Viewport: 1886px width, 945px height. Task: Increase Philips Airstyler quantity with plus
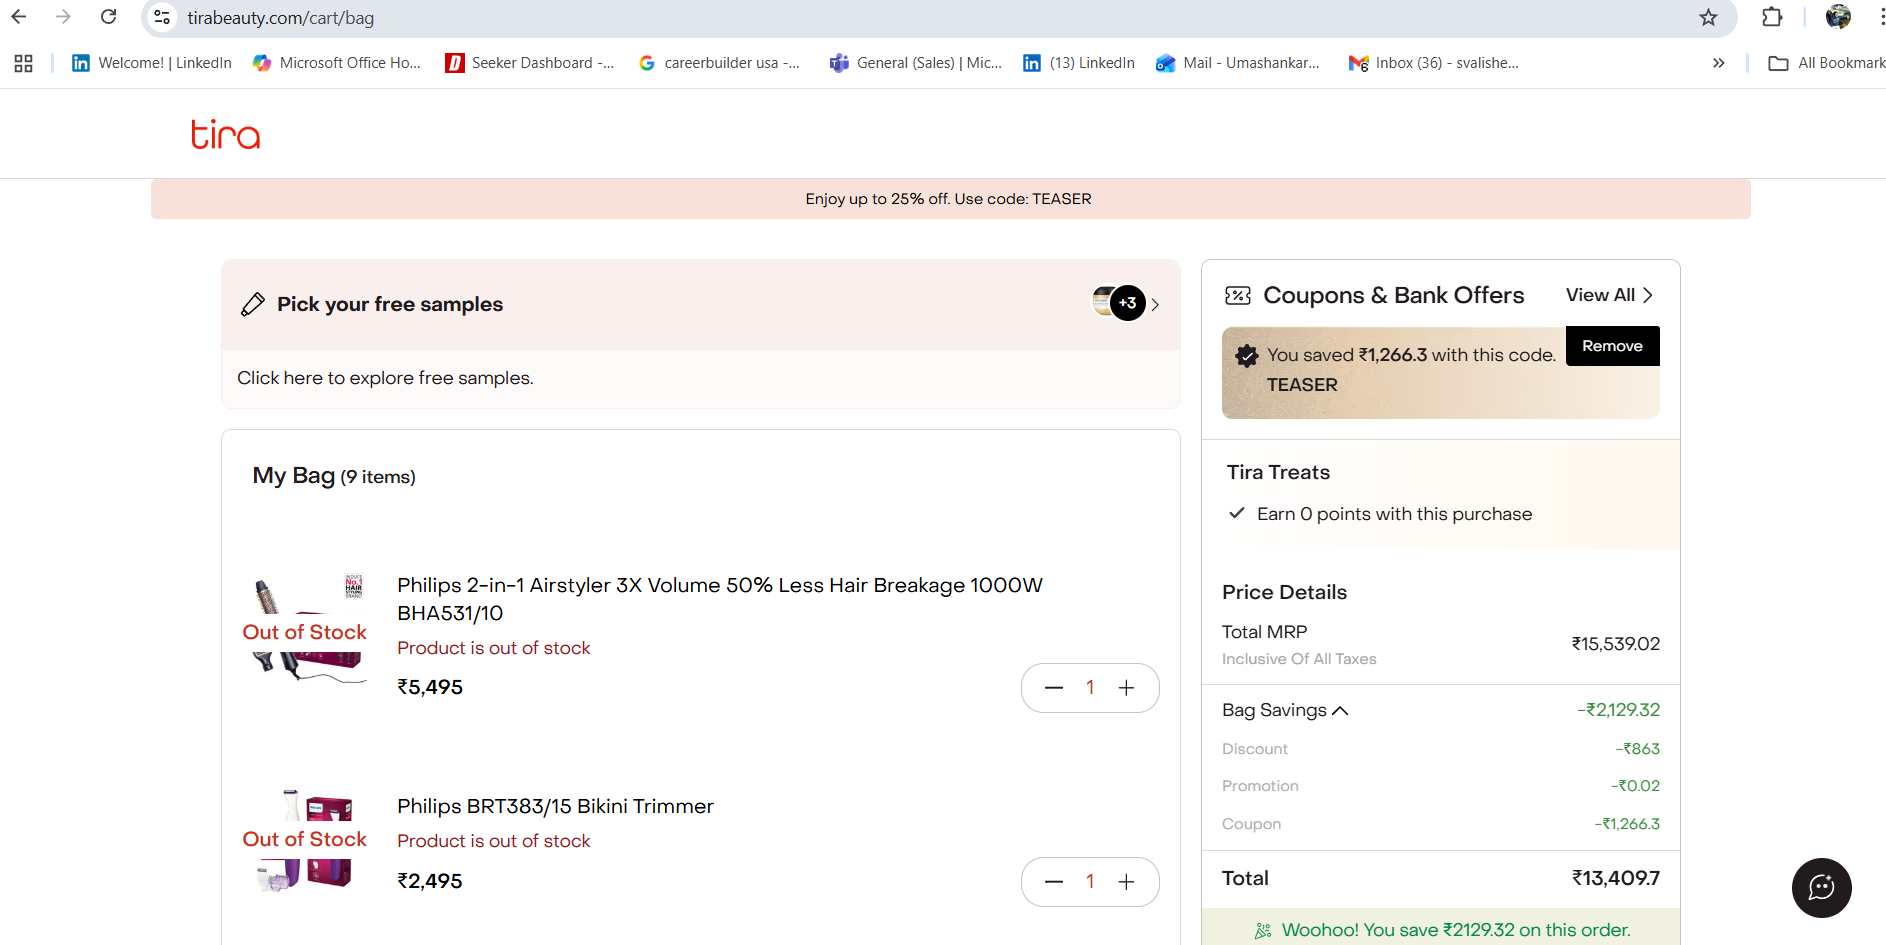coord(1126,688)
